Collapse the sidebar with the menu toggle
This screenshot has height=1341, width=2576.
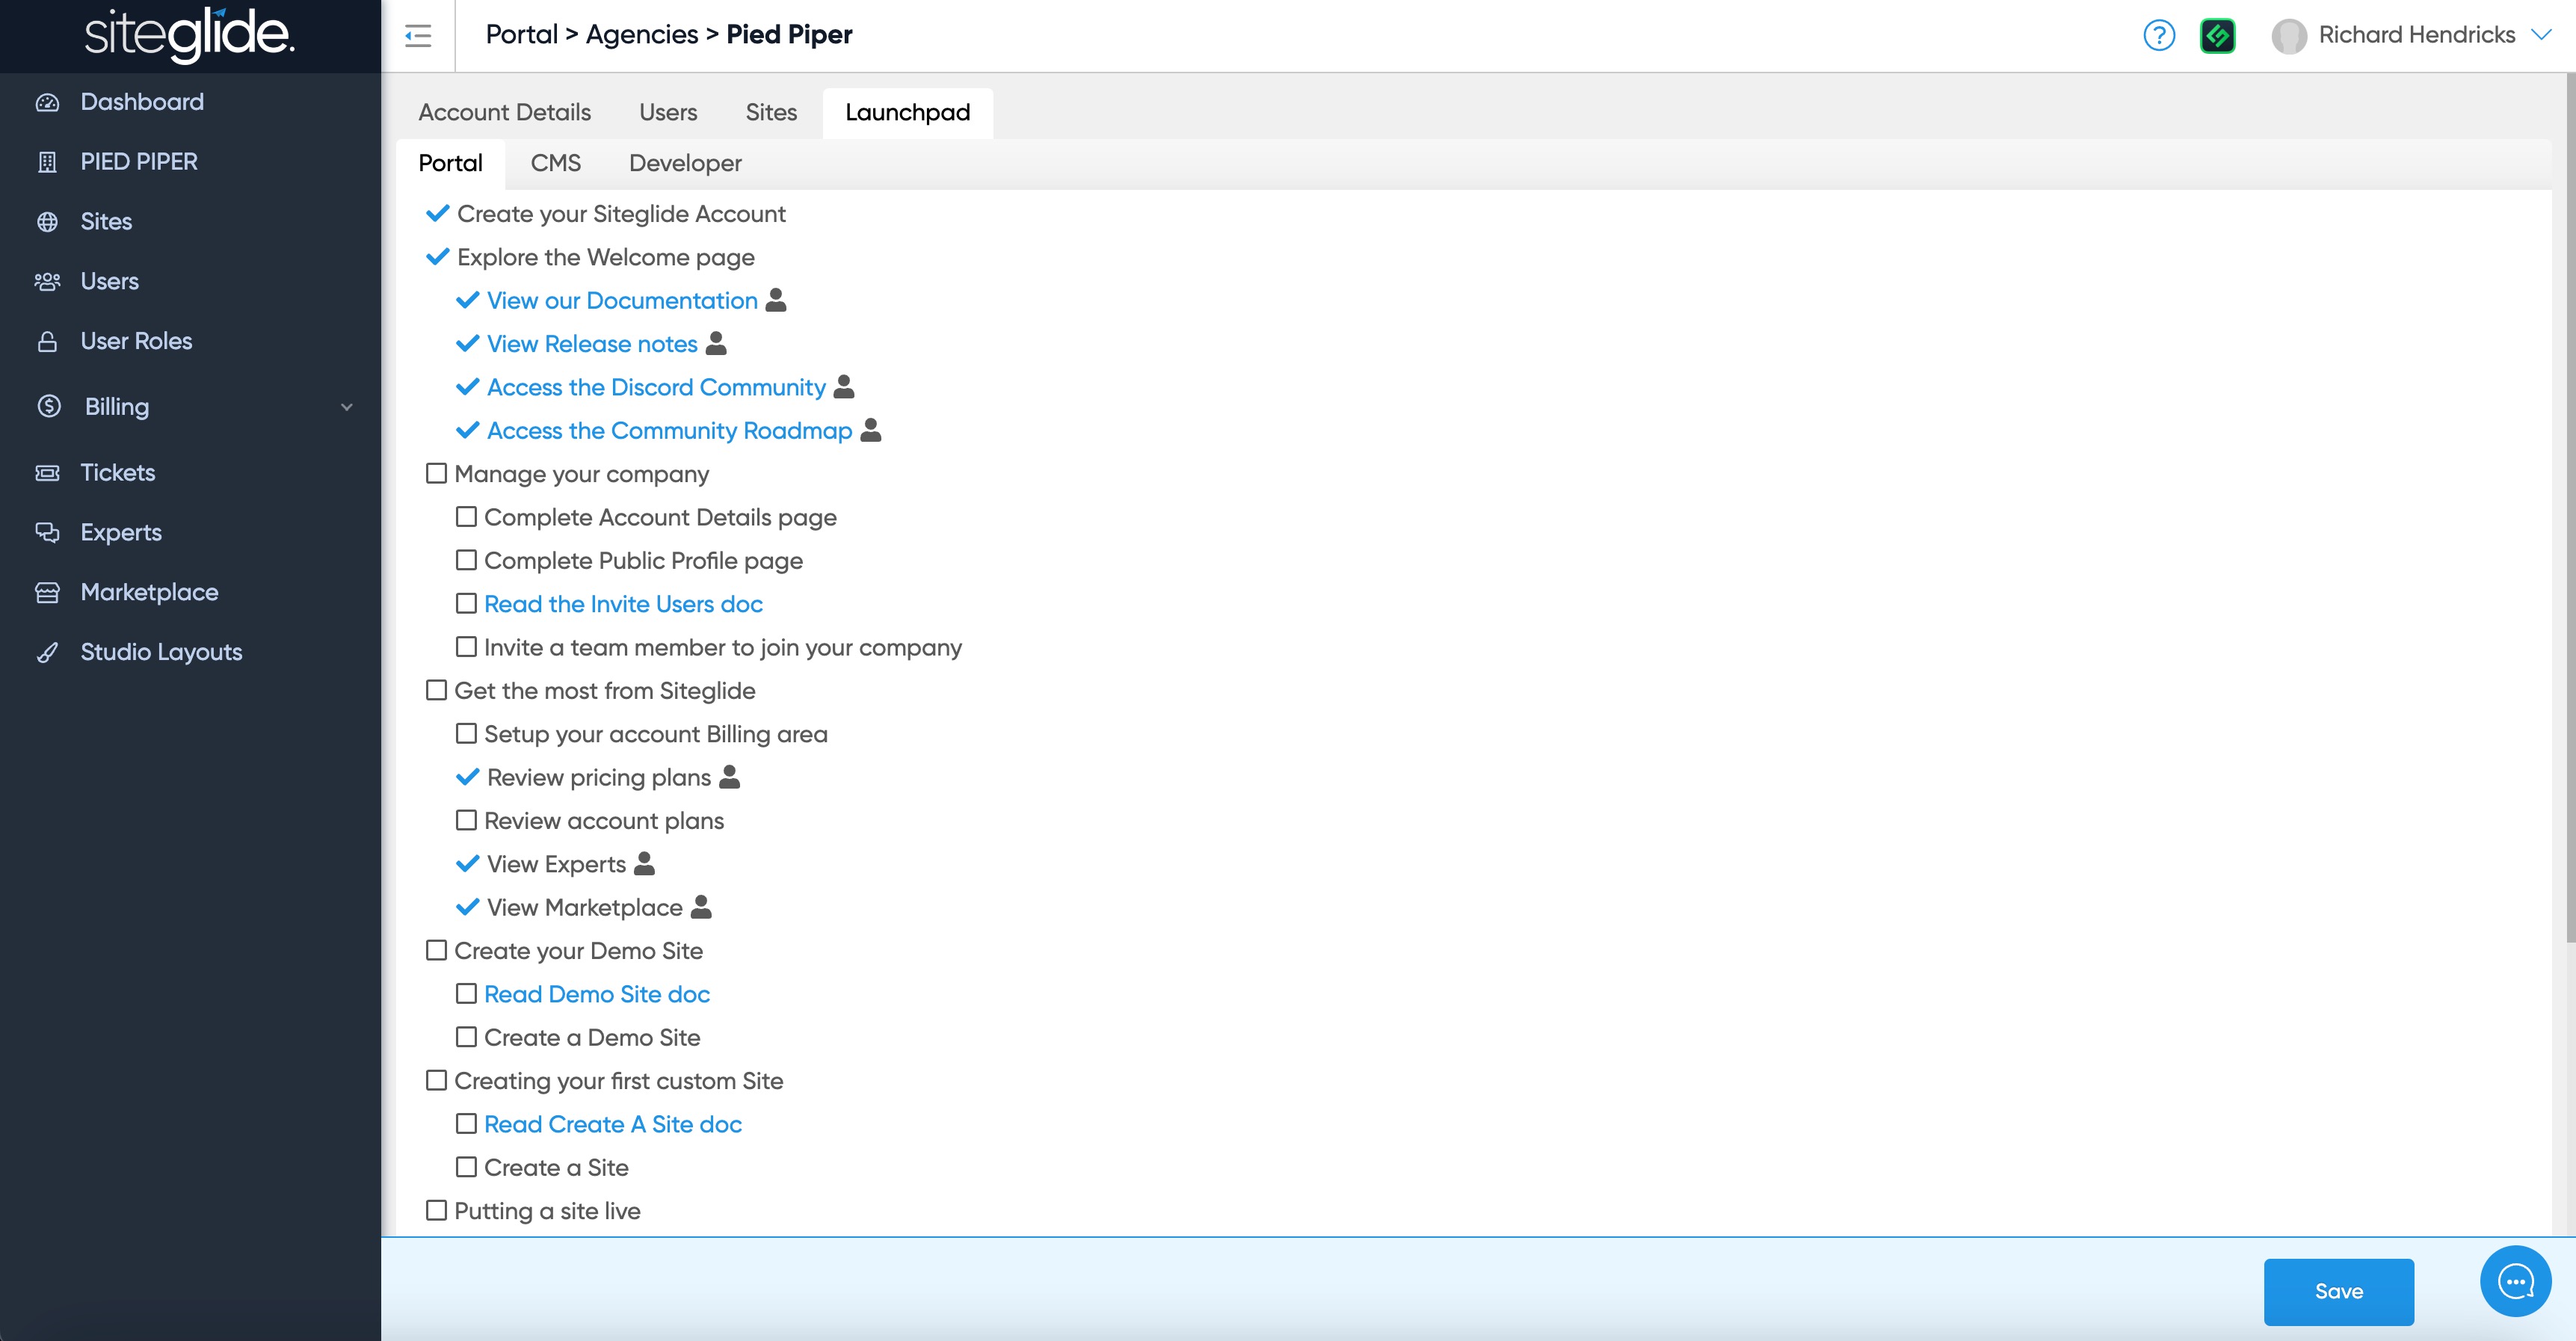click(418, 36)
